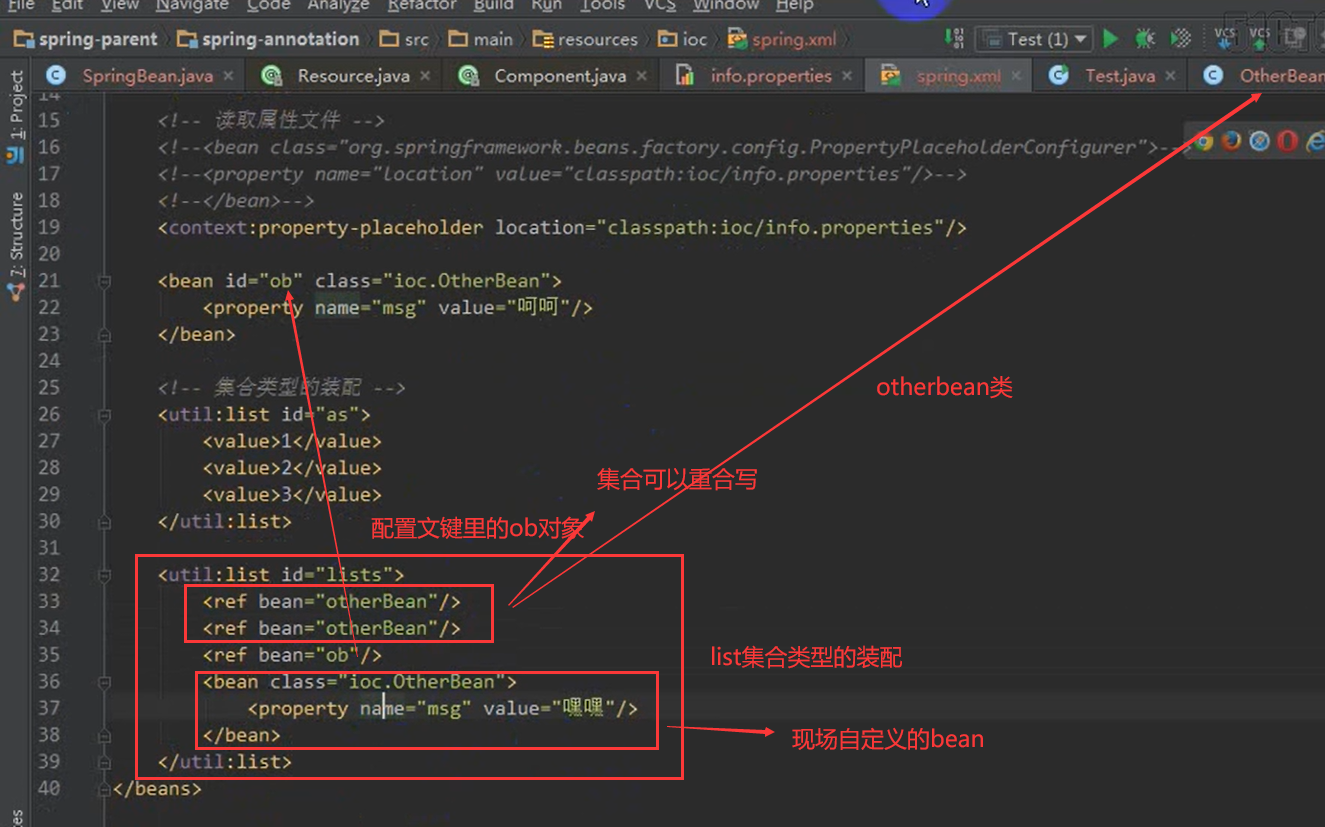Collapse util:list id="lists" at line 32

pyautogui.click(x=104, y=576)
